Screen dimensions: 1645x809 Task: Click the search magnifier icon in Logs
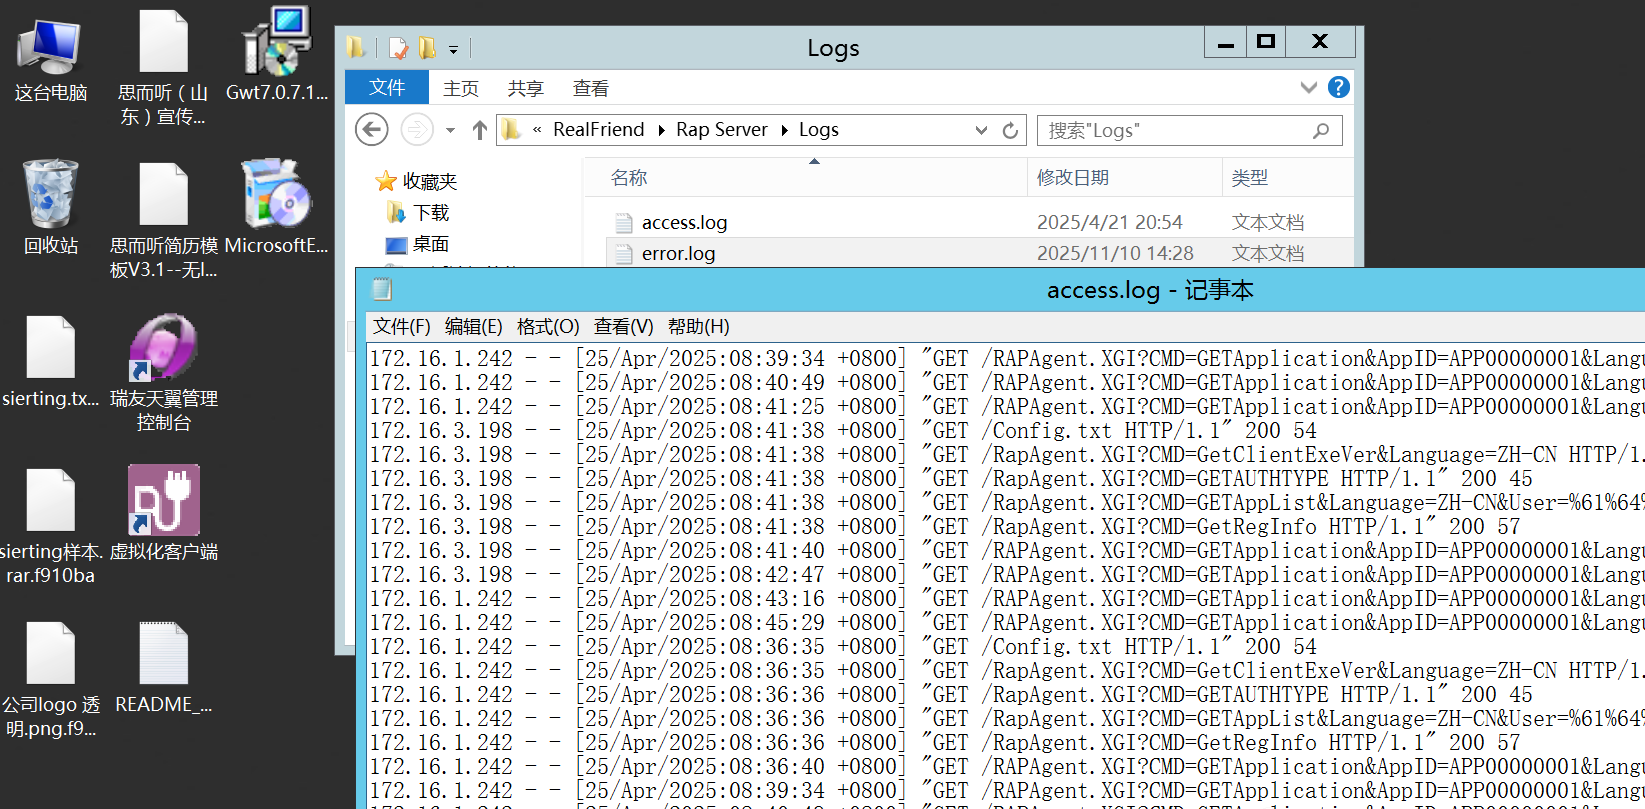coord(1321,130)
